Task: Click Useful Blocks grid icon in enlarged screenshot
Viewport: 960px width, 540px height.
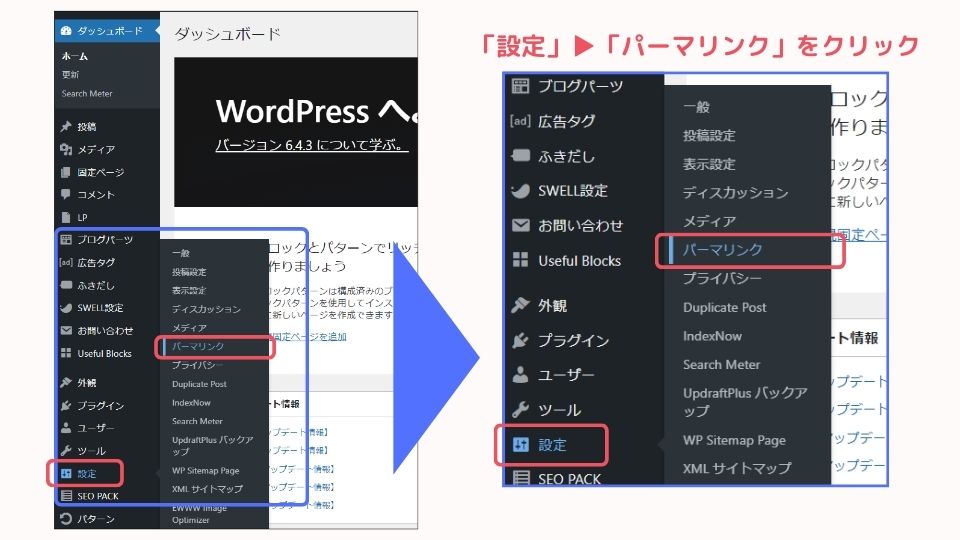Action: [x=520, y=260]
